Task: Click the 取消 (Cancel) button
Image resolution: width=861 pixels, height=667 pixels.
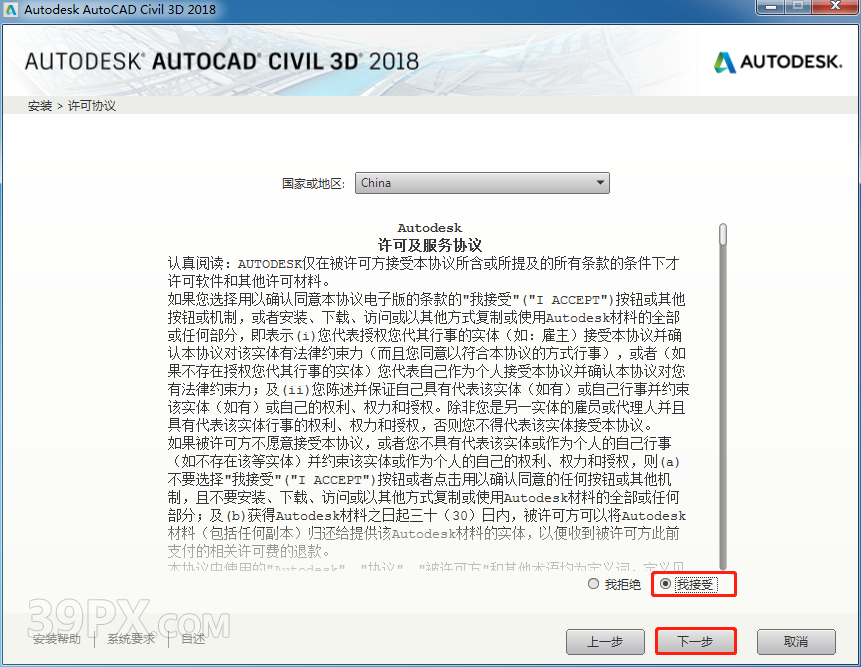Action: click(796, 641)
